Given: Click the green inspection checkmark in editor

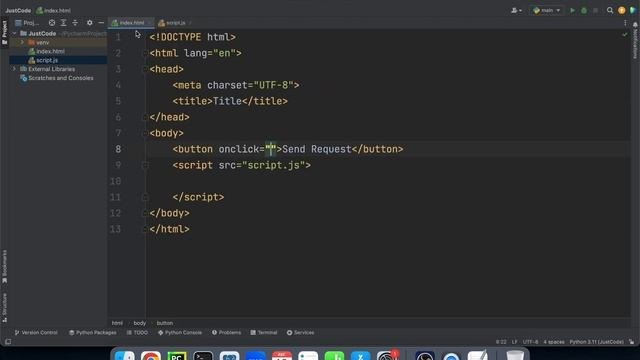Looking at the screenshot, I should click(x=624, y=35).
